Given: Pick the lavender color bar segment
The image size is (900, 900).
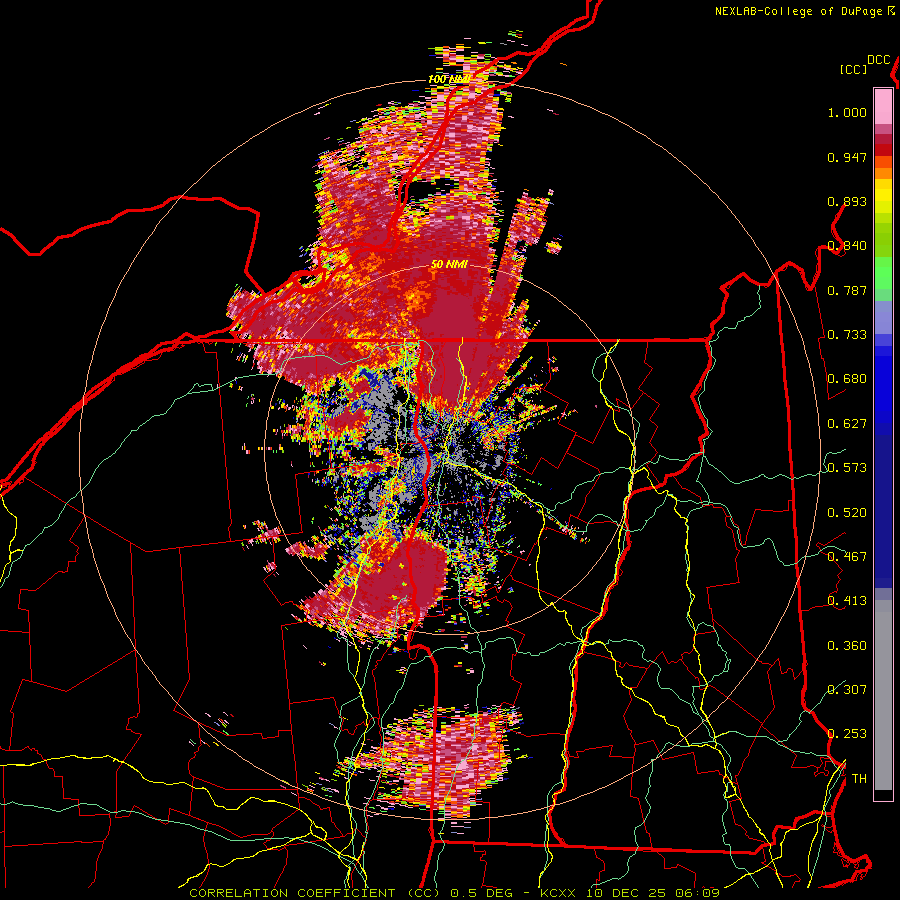Looking at the screenshot, I should point(883,317).
